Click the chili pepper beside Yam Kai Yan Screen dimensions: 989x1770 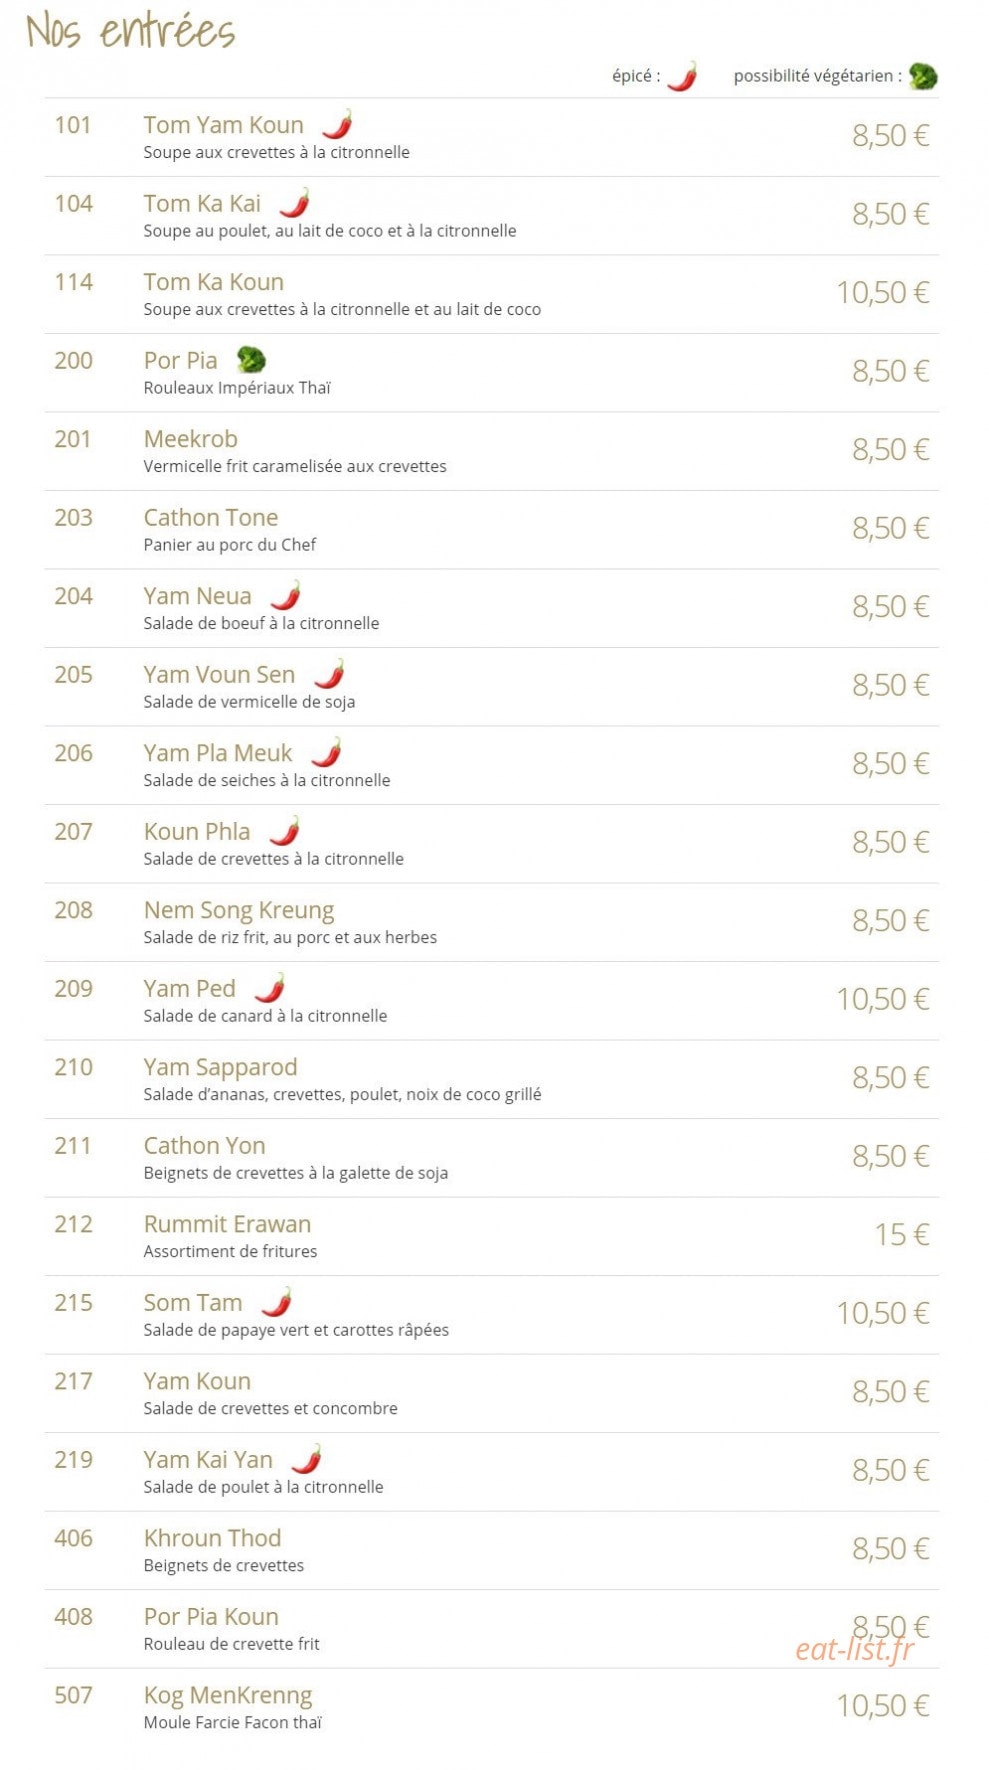[x=307, y=1459]
